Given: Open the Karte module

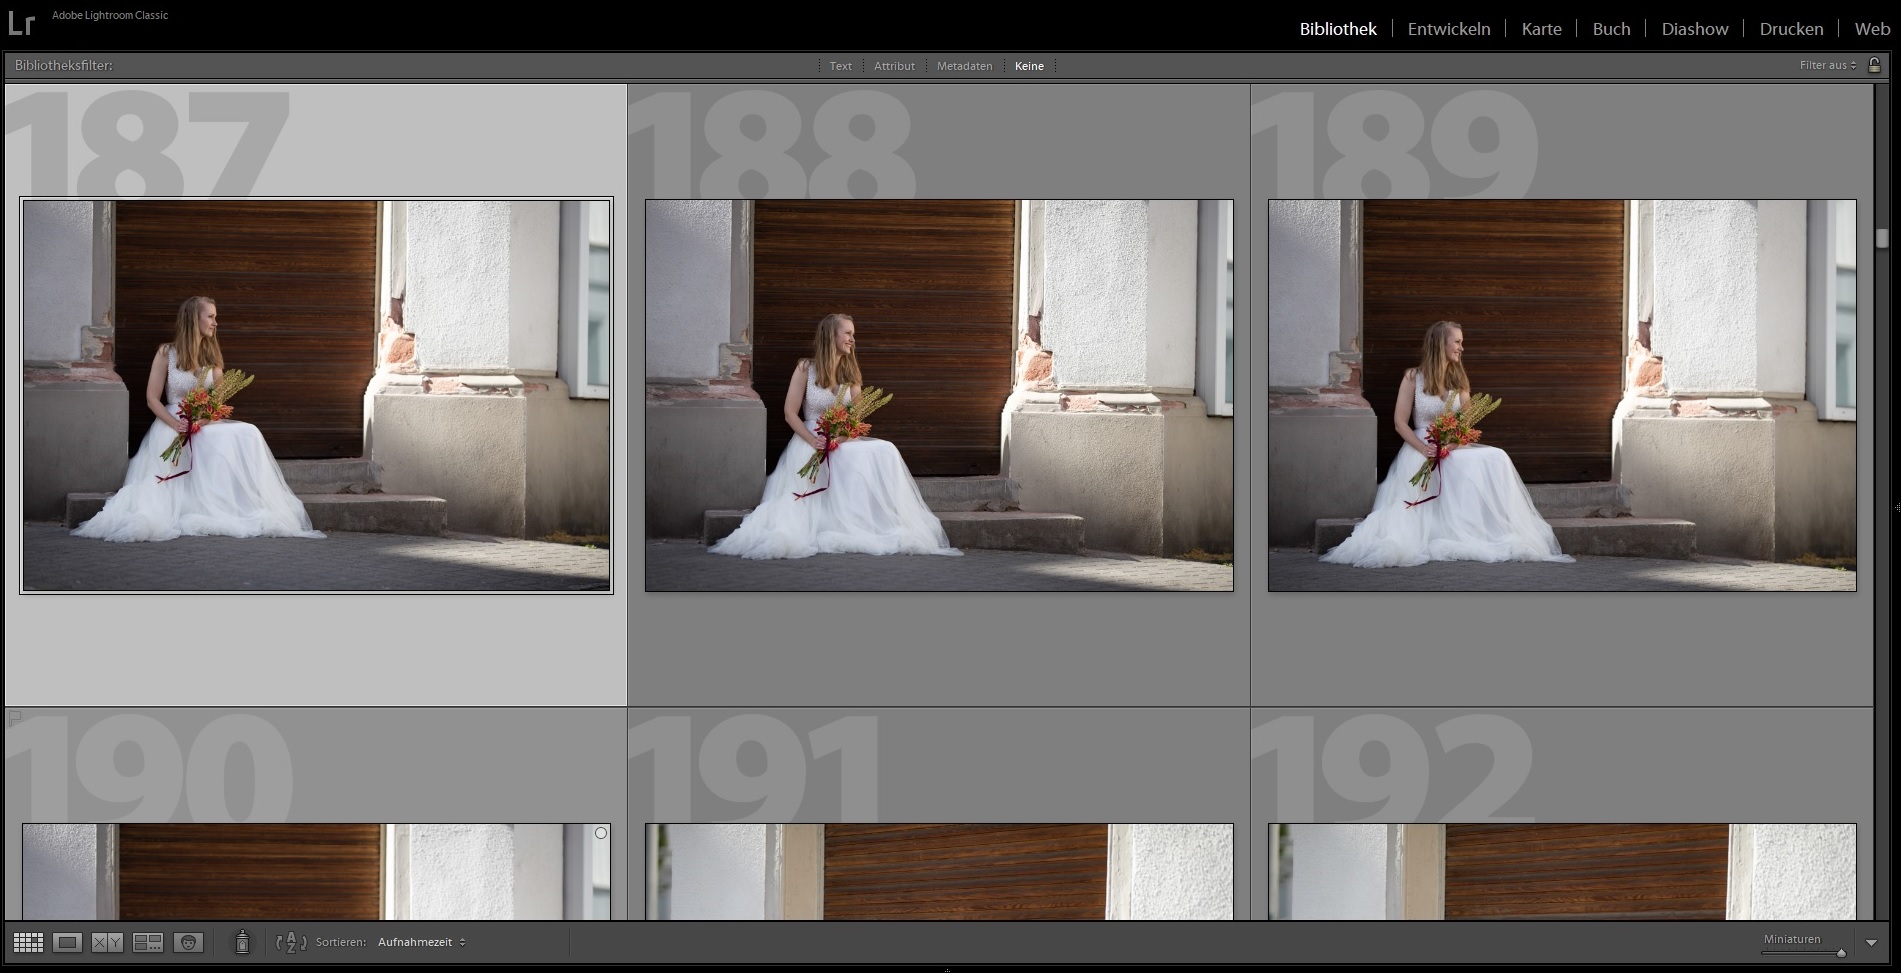Looking at the screenshot, I should click(x=1541, y=29).
